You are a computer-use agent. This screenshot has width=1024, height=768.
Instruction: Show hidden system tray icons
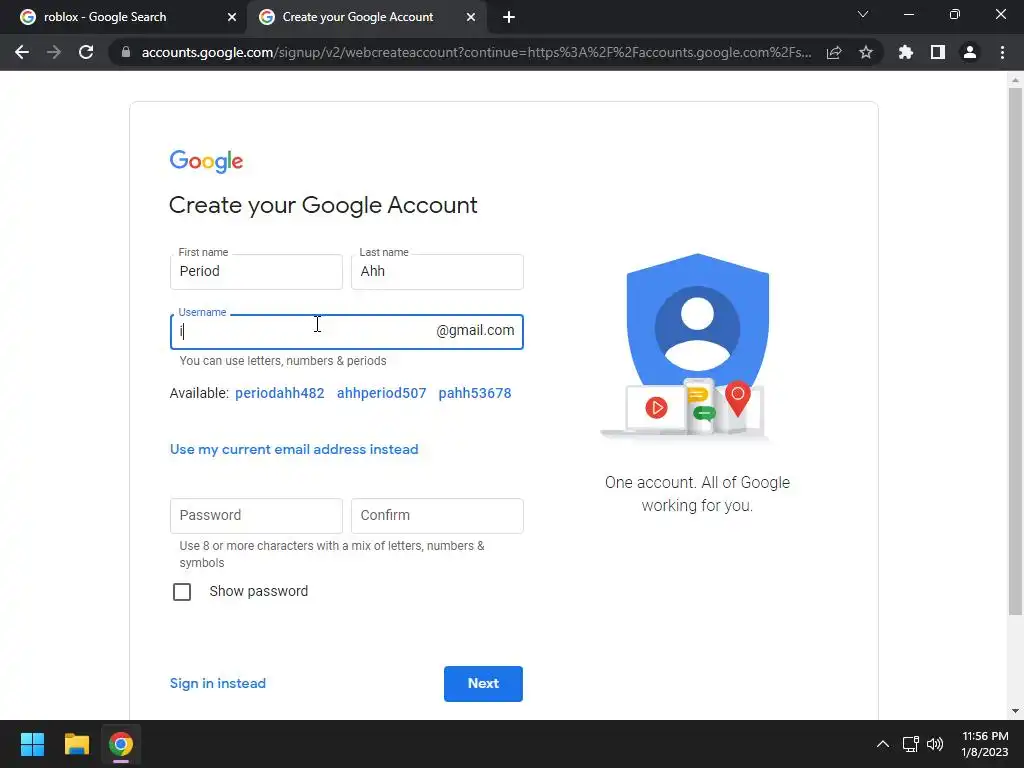882,744
